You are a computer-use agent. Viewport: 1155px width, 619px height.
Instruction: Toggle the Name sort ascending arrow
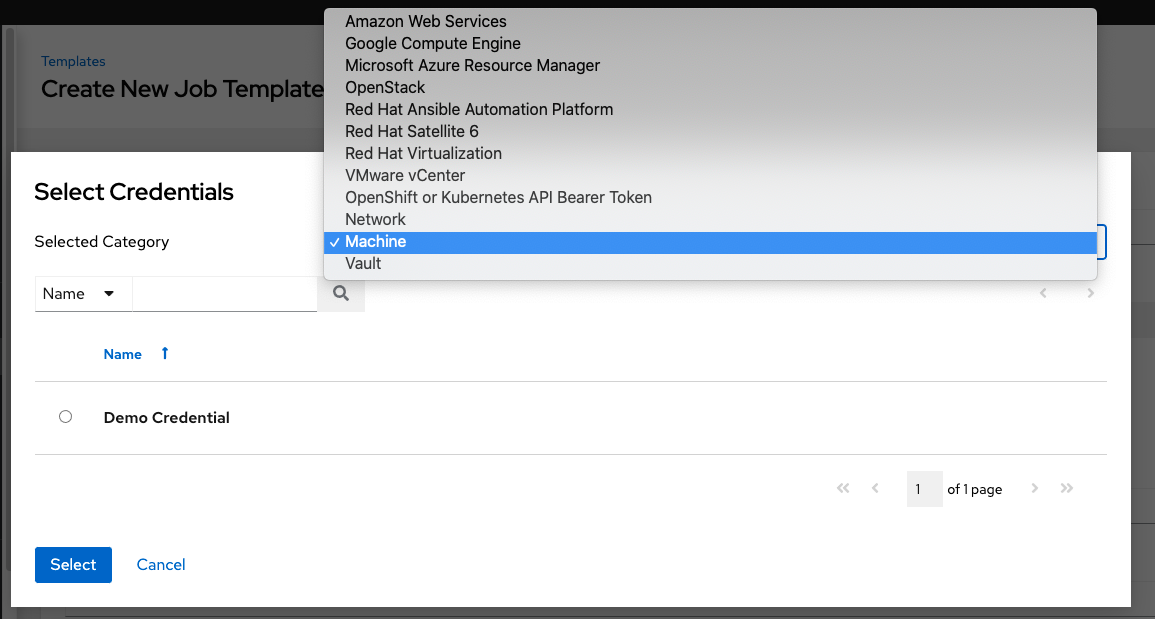(165, 354)
